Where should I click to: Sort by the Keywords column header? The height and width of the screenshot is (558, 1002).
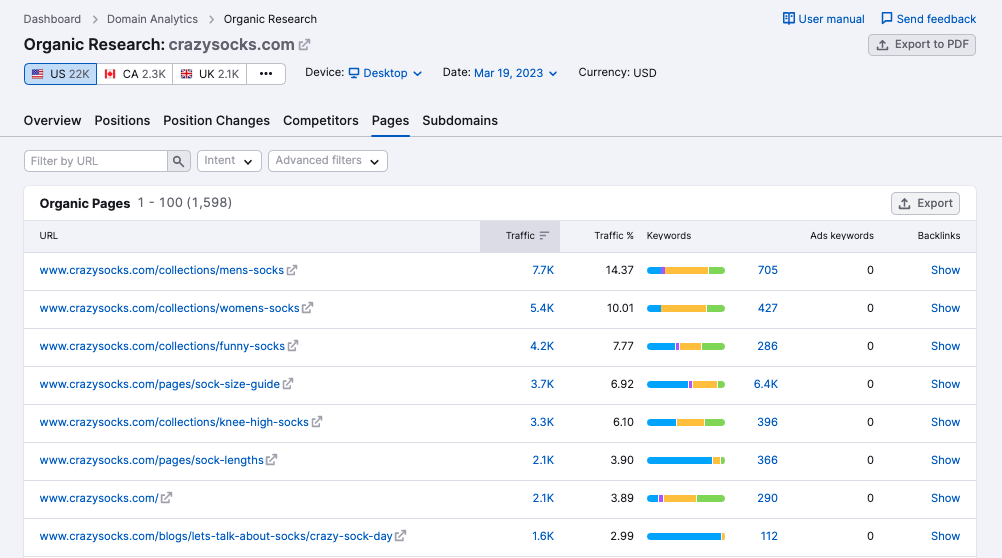coord(669,236)
